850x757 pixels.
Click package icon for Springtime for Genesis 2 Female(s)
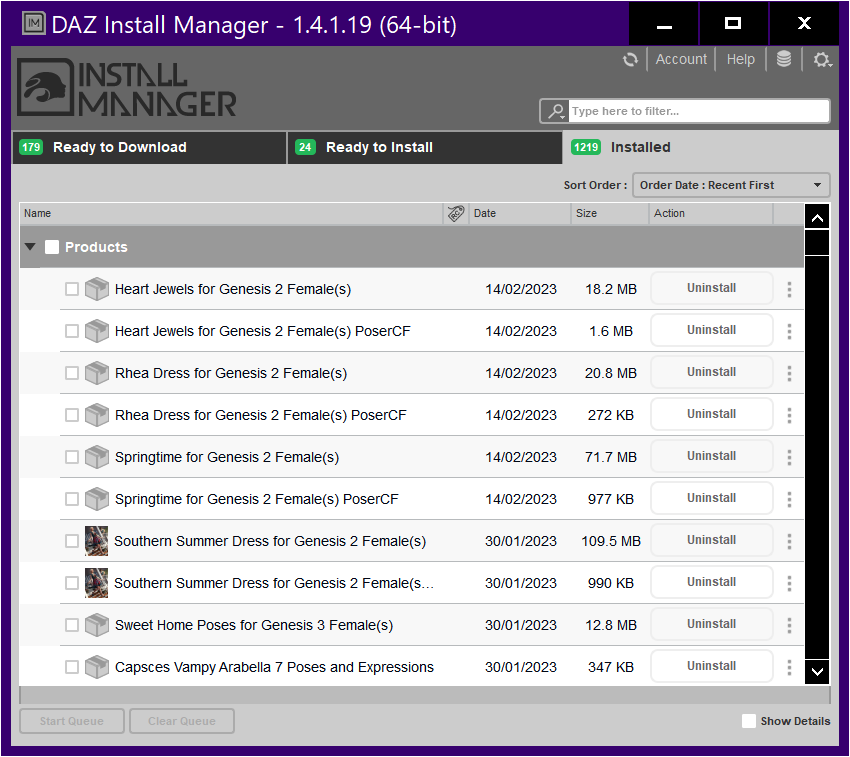point(97,457)
